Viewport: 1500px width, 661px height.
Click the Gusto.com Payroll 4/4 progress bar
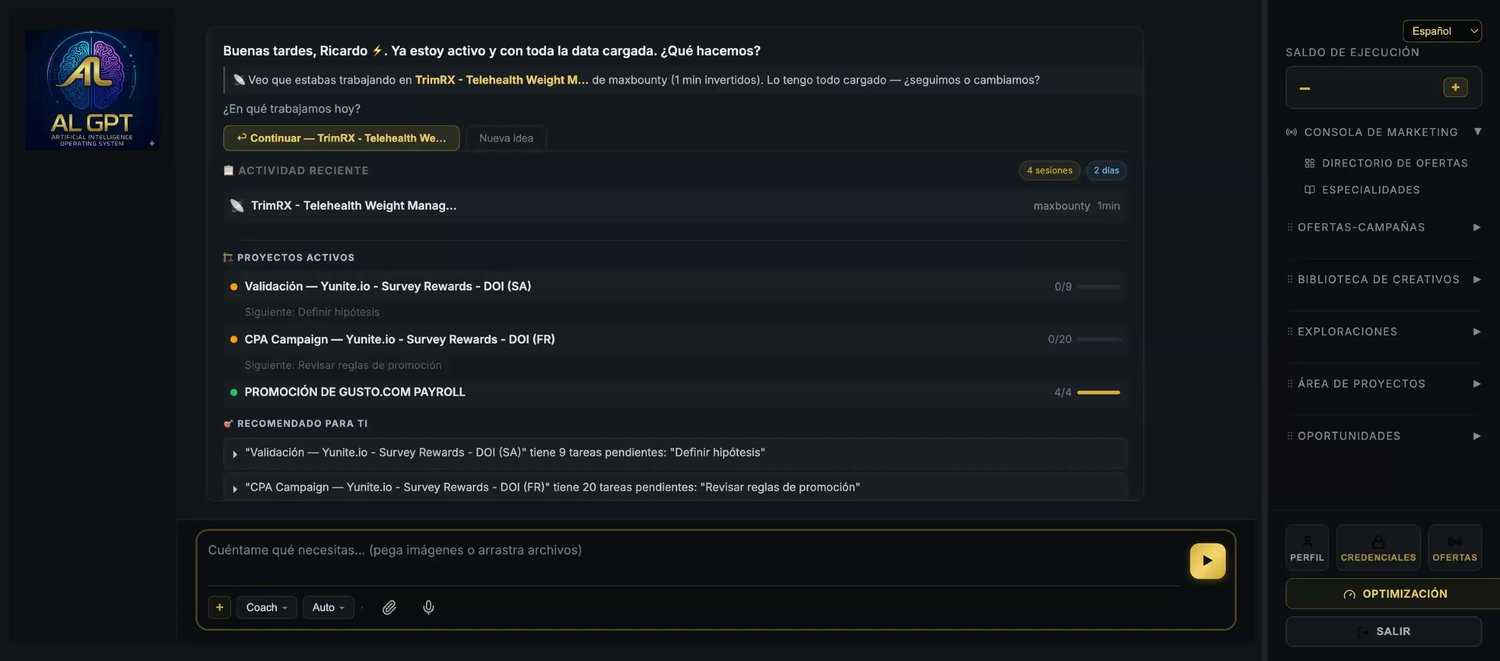click(x=1099, y=392)
